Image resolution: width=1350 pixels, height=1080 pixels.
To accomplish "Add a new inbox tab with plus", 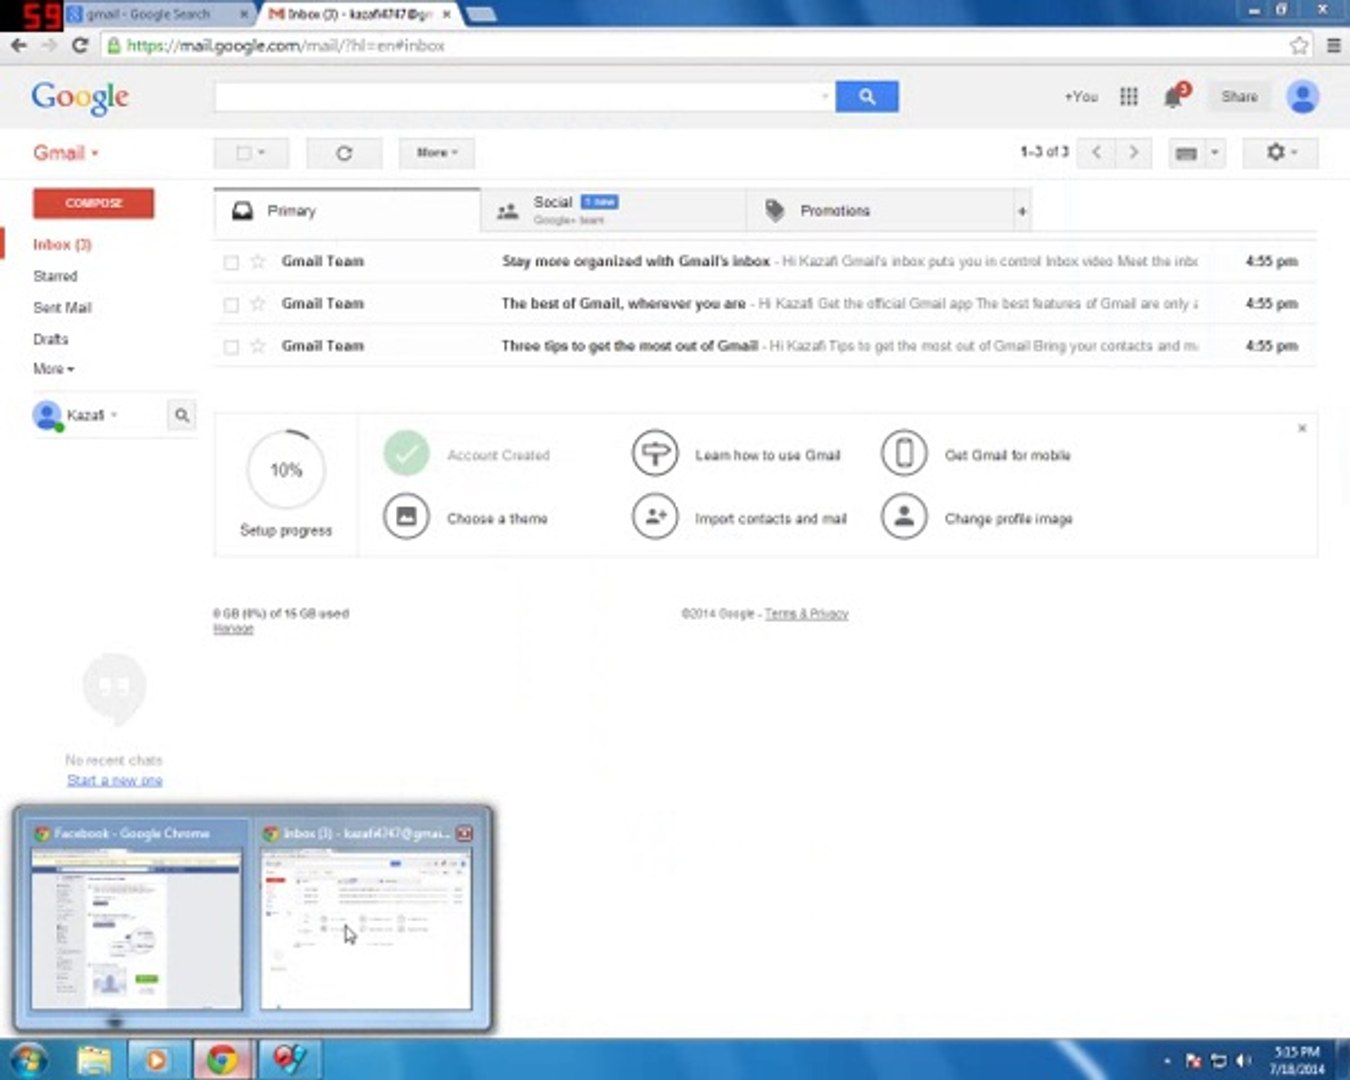I will (1022, 211).
